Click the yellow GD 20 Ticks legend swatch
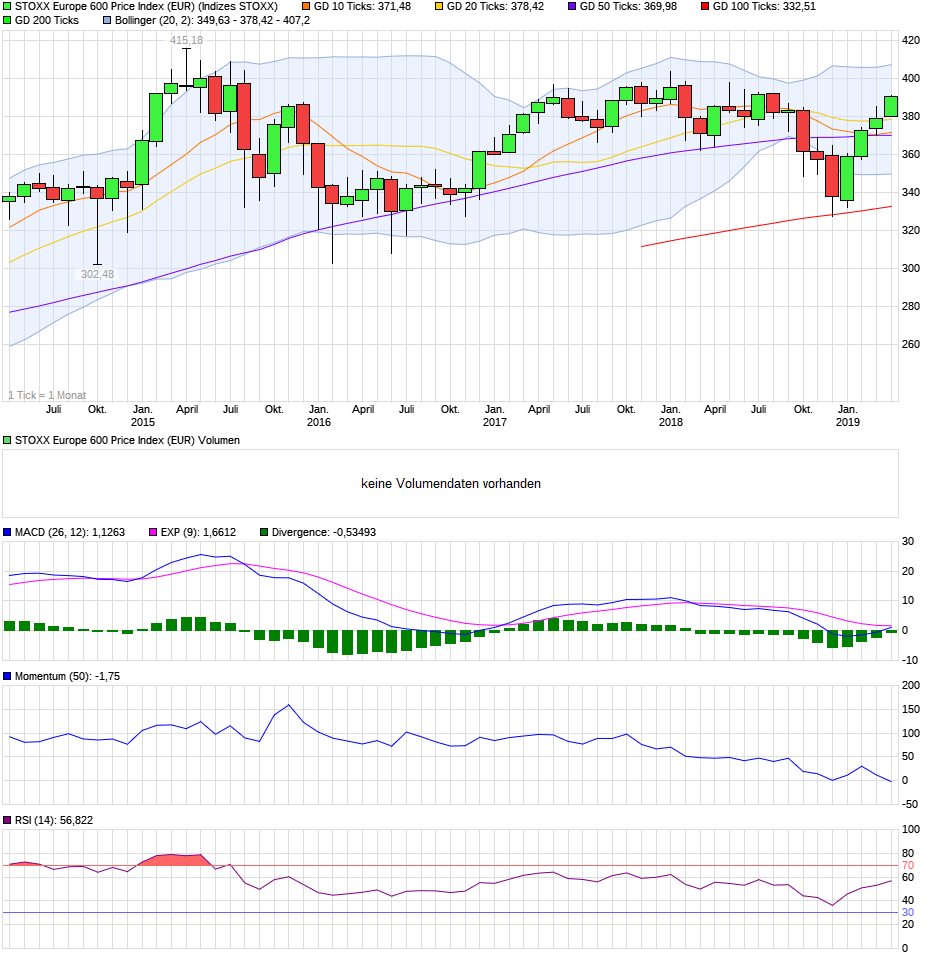 coord(439,7)
